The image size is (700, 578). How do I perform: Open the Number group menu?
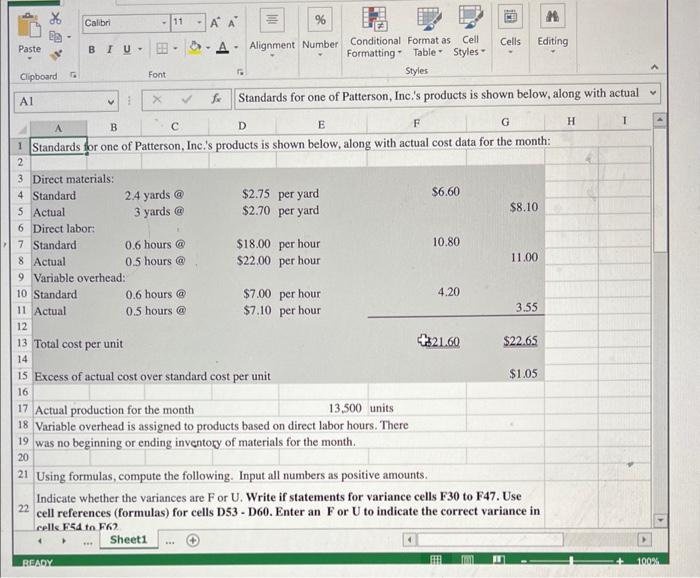pos(320,34)
